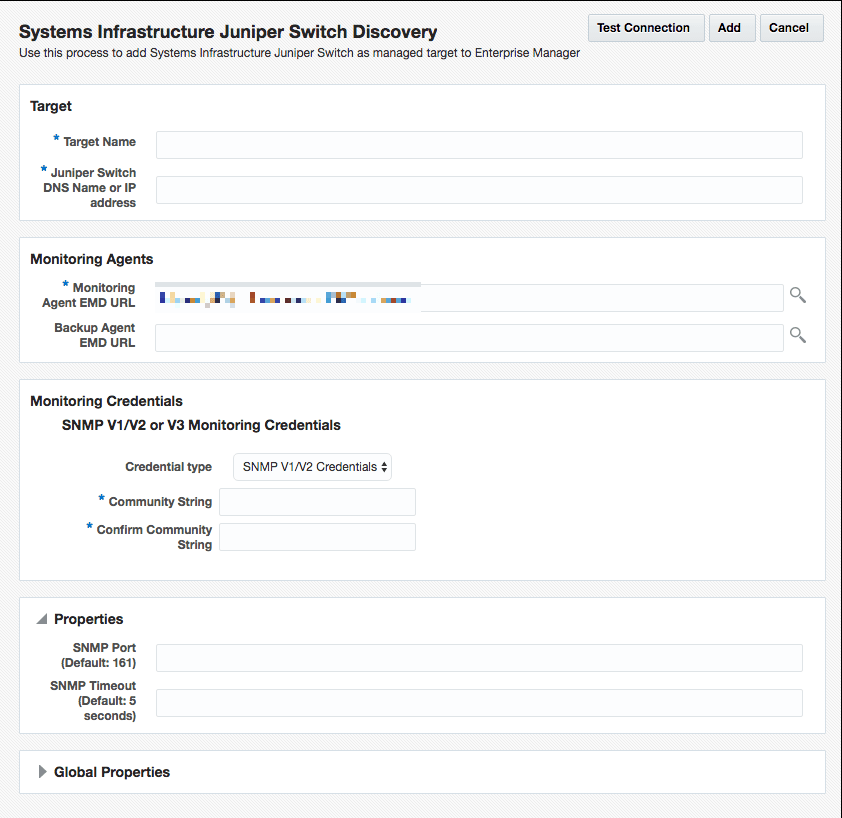Image resolution: width=842 pixels, height=818 pixels.
Task: Click the Test Connection button
Action: 646,28
